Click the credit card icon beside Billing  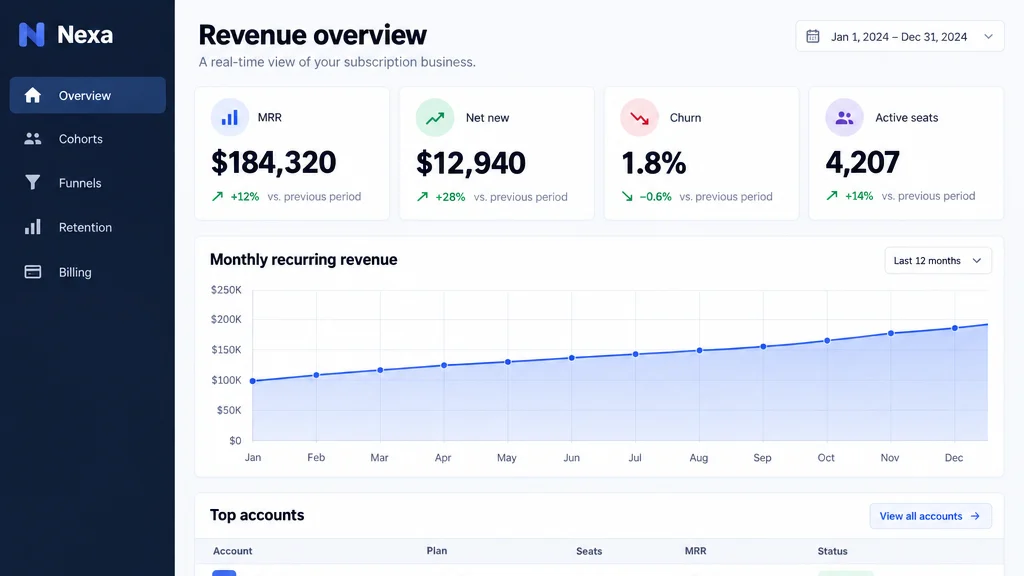(x=33, y=272)
